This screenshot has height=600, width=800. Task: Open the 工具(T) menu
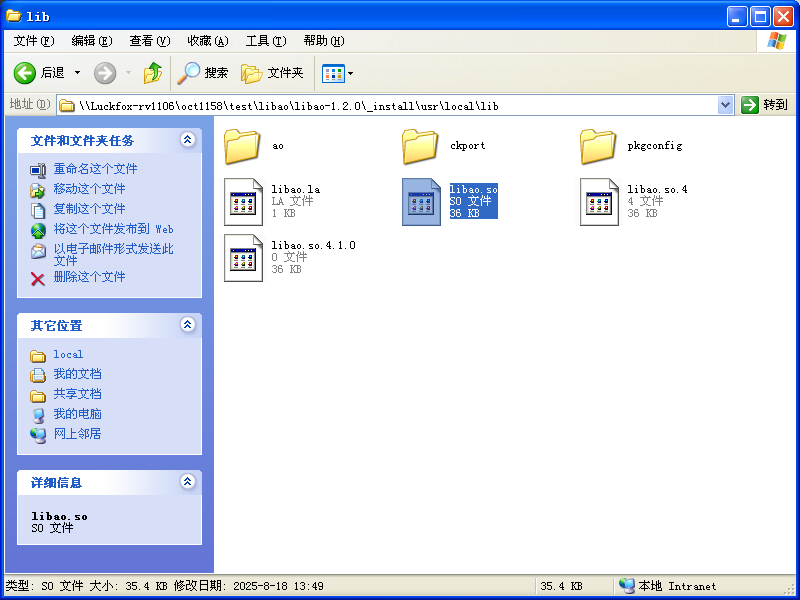click(266, 41)
